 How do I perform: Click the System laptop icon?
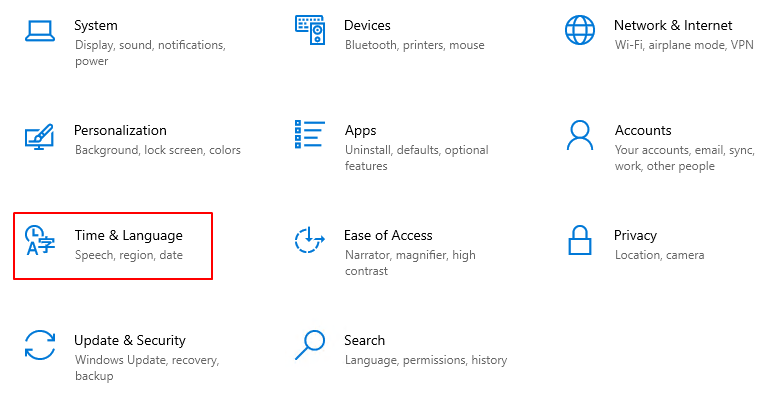point(40,29)
